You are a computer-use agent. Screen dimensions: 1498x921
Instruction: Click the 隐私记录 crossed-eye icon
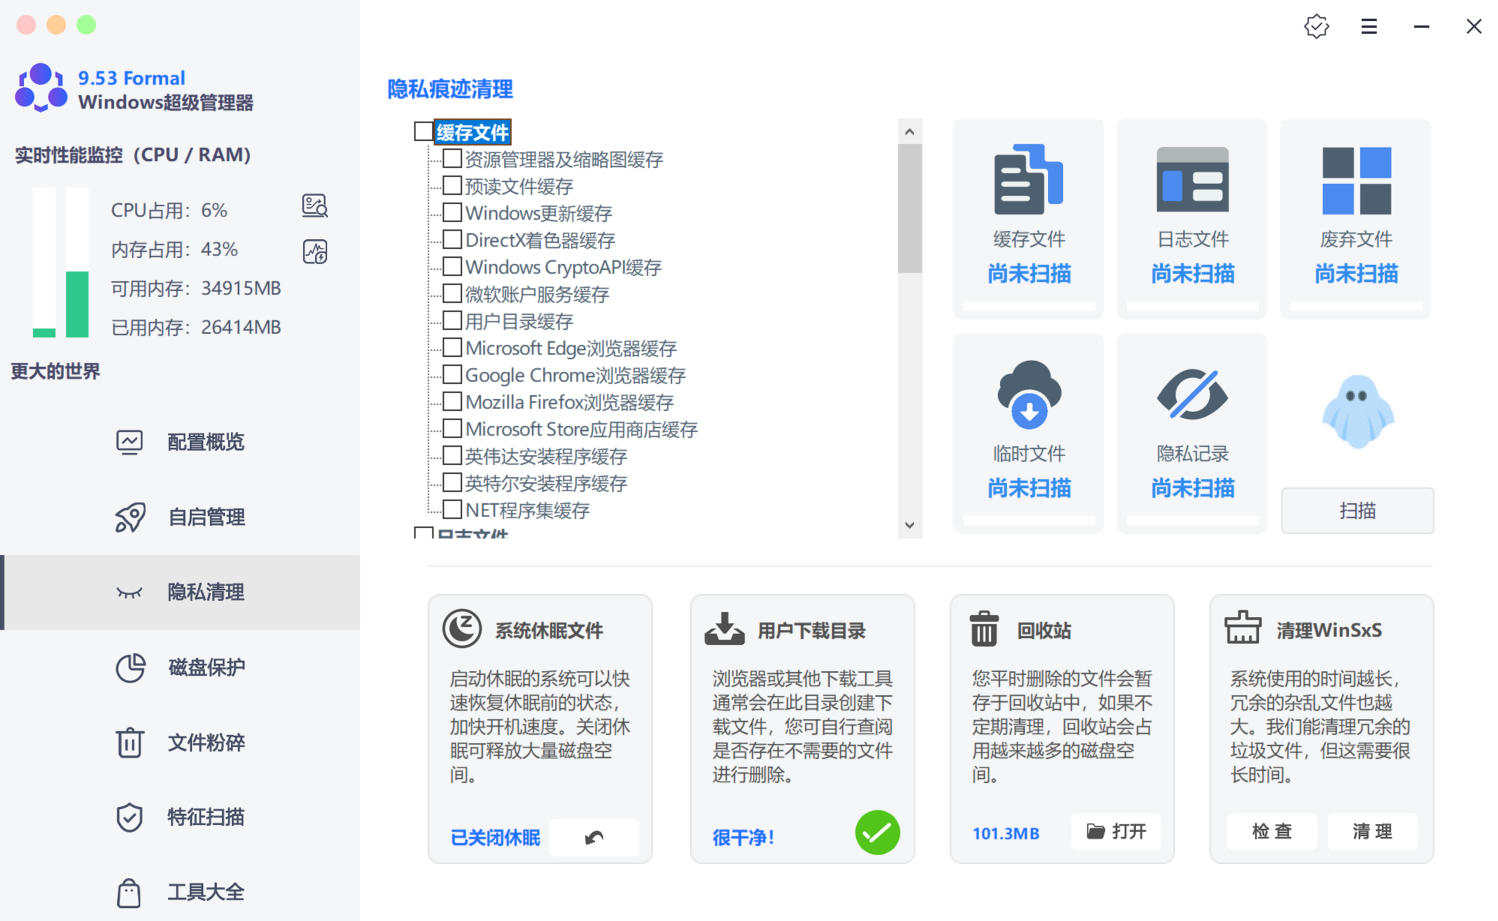click(x=1192, y=395)
